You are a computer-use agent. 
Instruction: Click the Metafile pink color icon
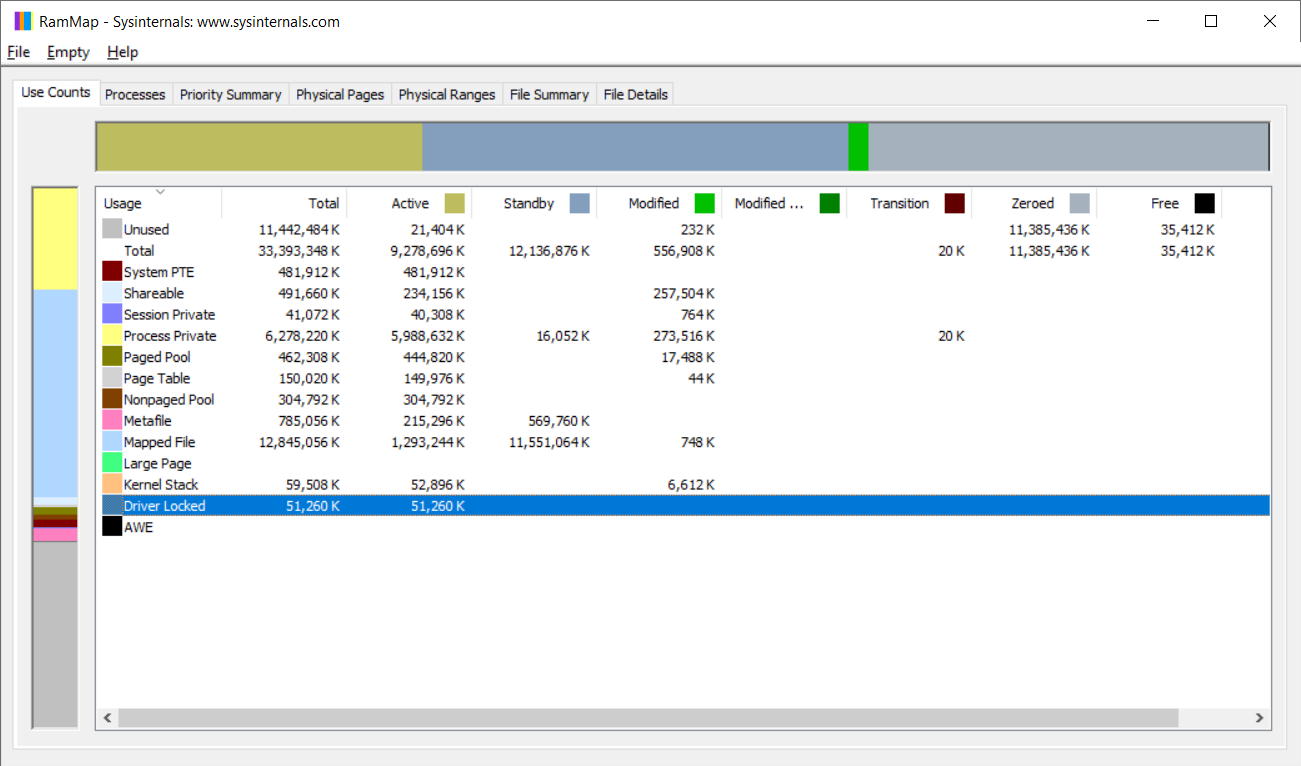coord(112,421)
